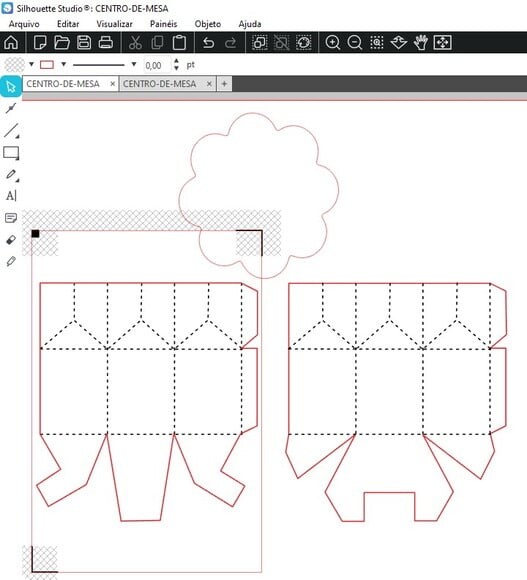Open the Editar menu
527x580 pixels.
tap(68, 24)
